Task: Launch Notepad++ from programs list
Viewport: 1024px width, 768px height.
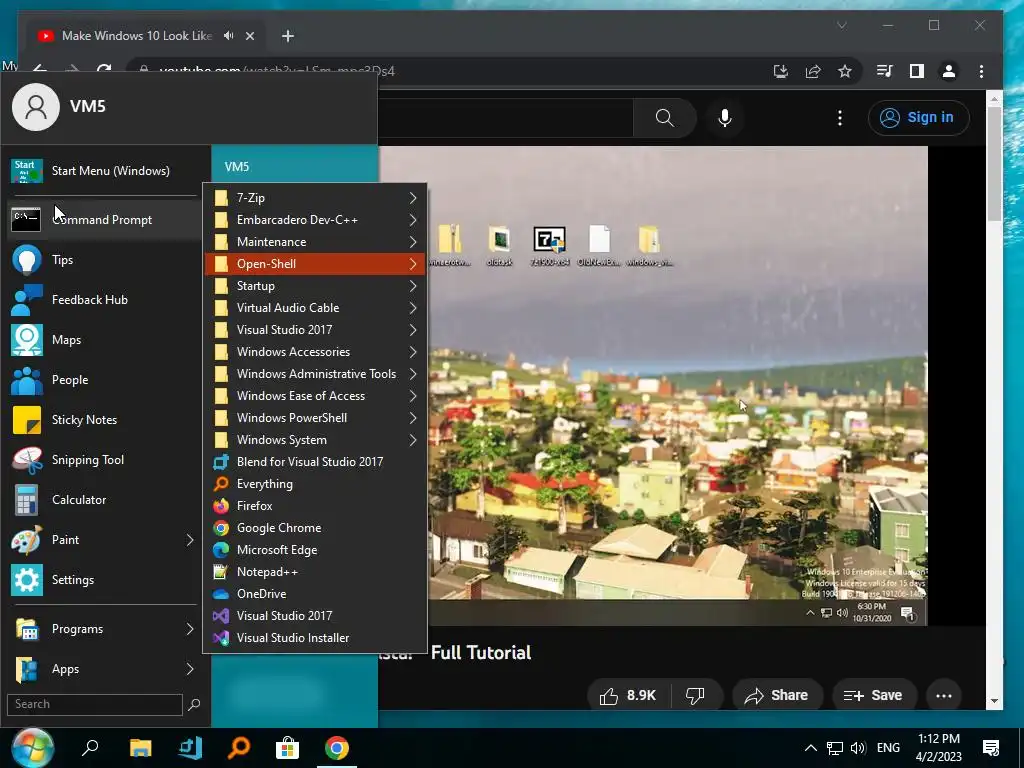Action: 315,571
